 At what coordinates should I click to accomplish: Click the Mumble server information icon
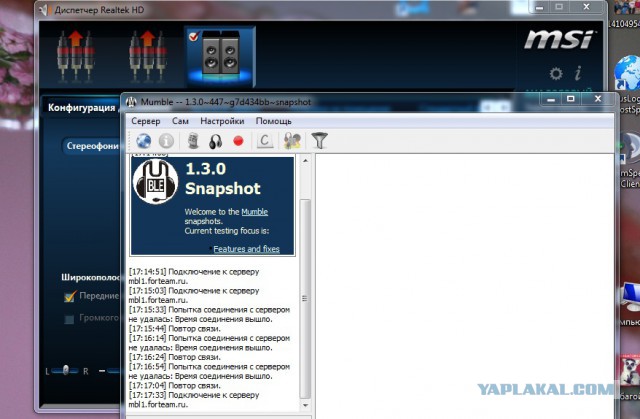[x=166, y=141]
